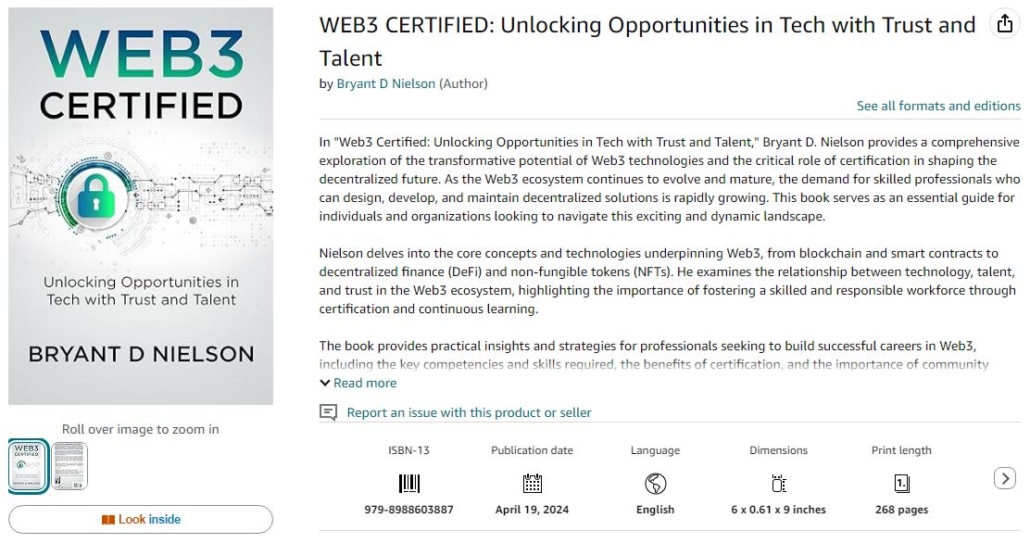Viewport: 1030px width, 543px height.
Task: Click the Read more chevron arrow
Action: pyautogui.click(x=325, y=383)
